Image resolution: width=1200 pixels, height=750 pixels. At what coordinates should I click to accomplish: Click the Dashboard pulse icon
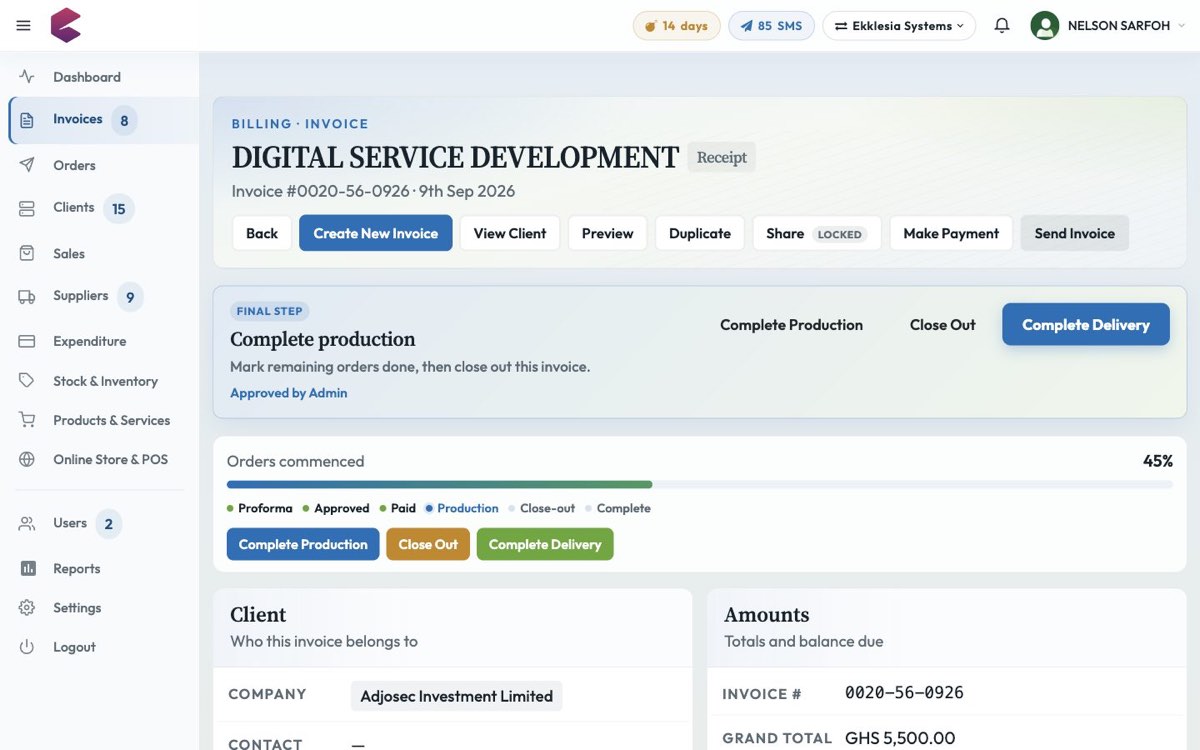click(27, 77)
